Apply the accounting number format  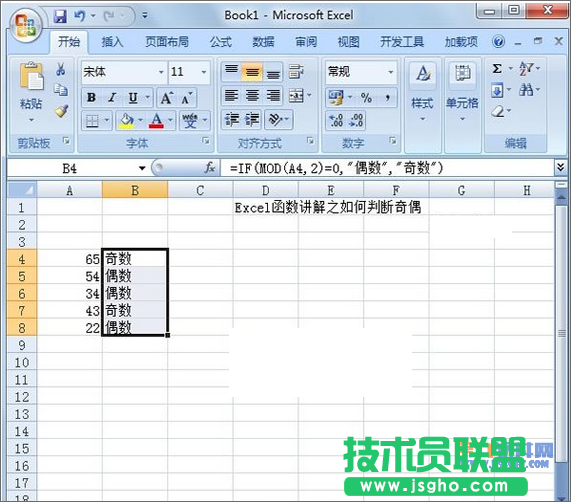[x=336, y=98]
